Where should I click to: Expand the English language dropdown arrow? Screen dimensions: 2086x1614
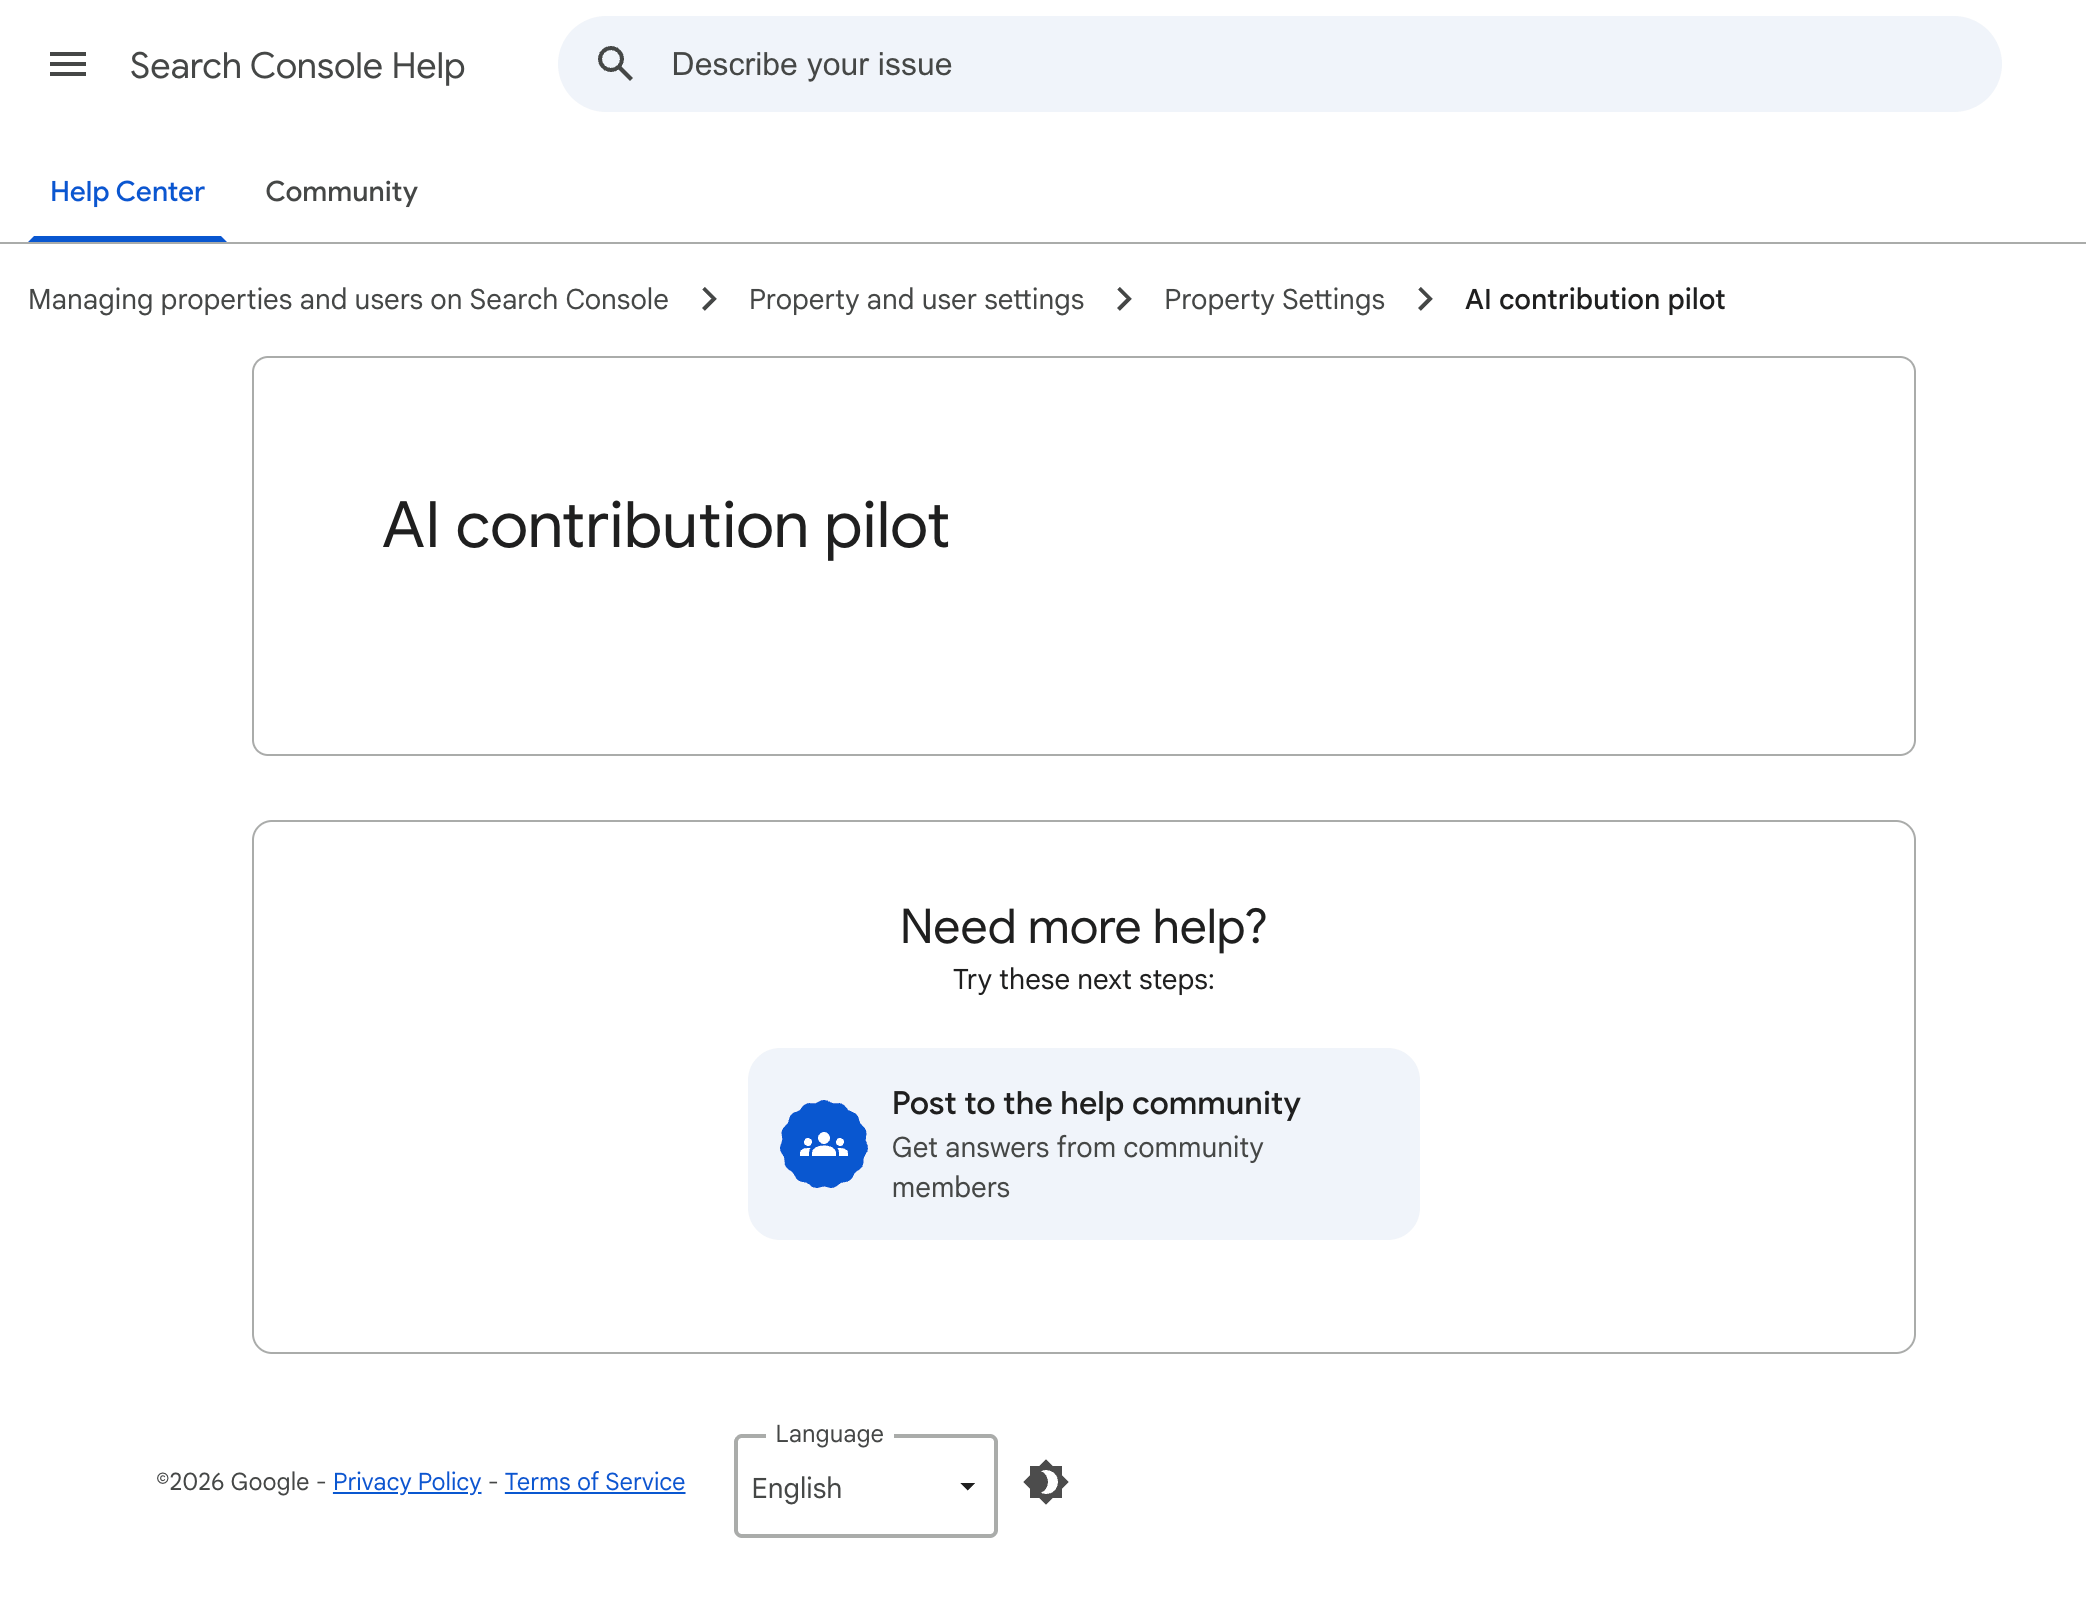pos(965,1487)
